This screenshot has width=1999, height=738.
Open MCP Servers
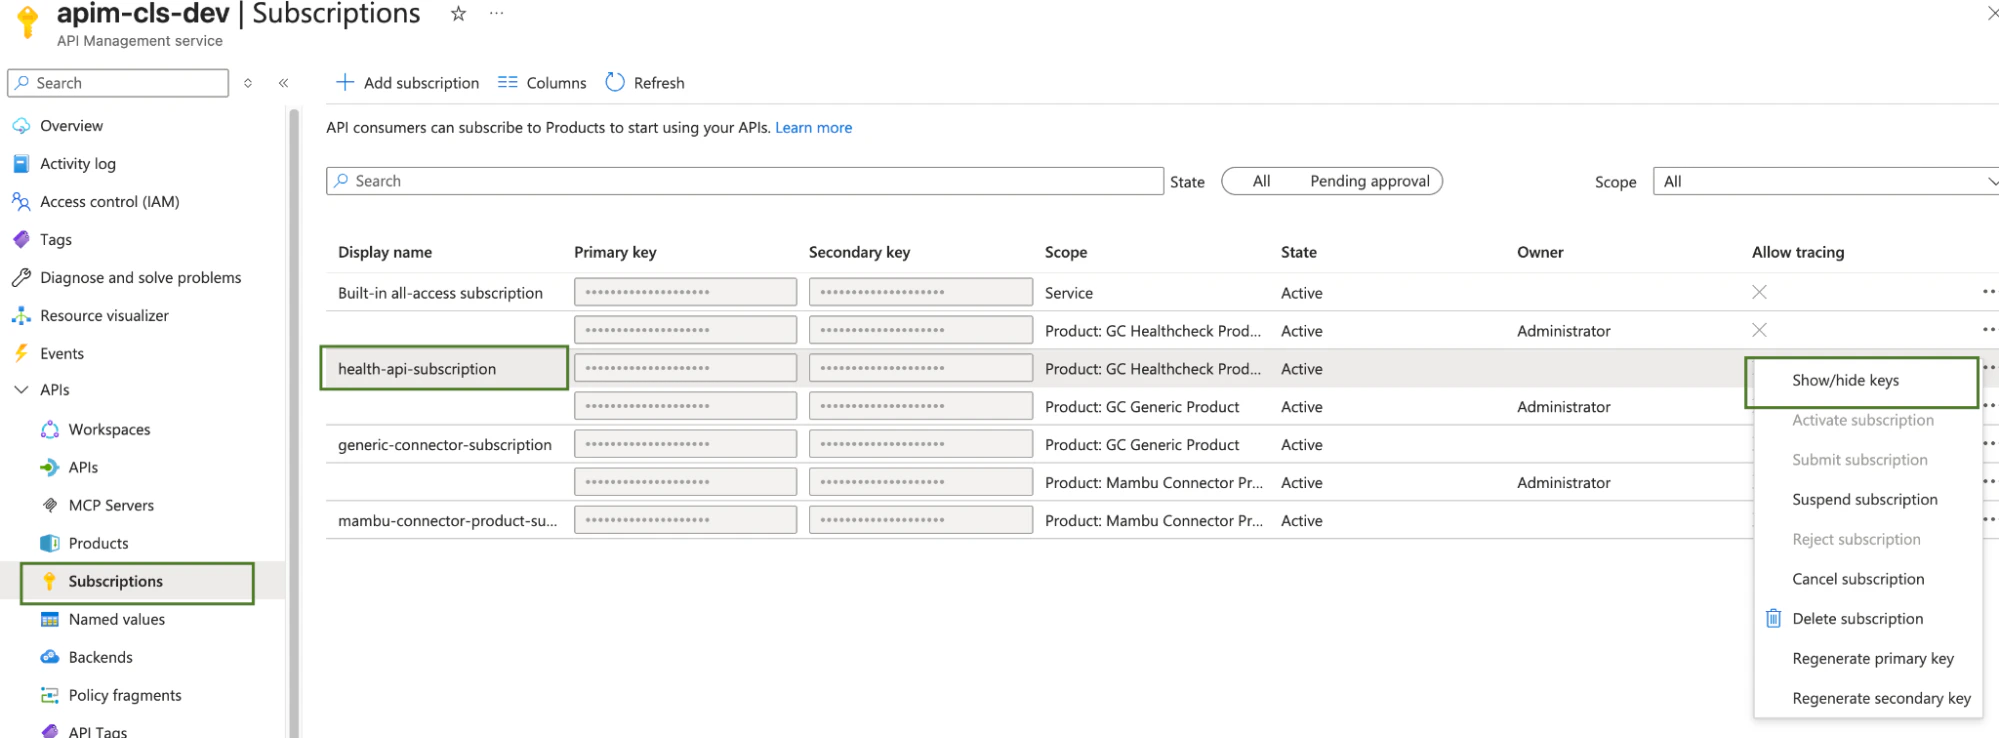coord(111,506)
